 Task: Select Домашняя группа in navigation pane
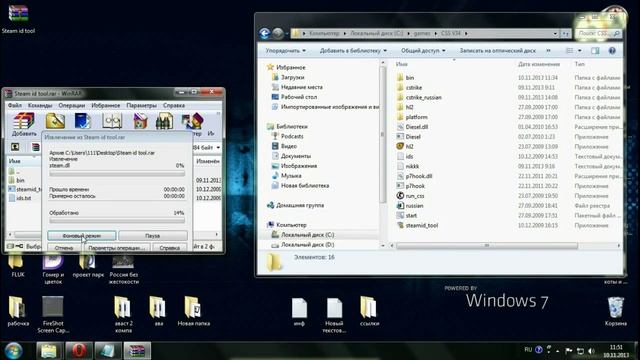pos(300,205)
